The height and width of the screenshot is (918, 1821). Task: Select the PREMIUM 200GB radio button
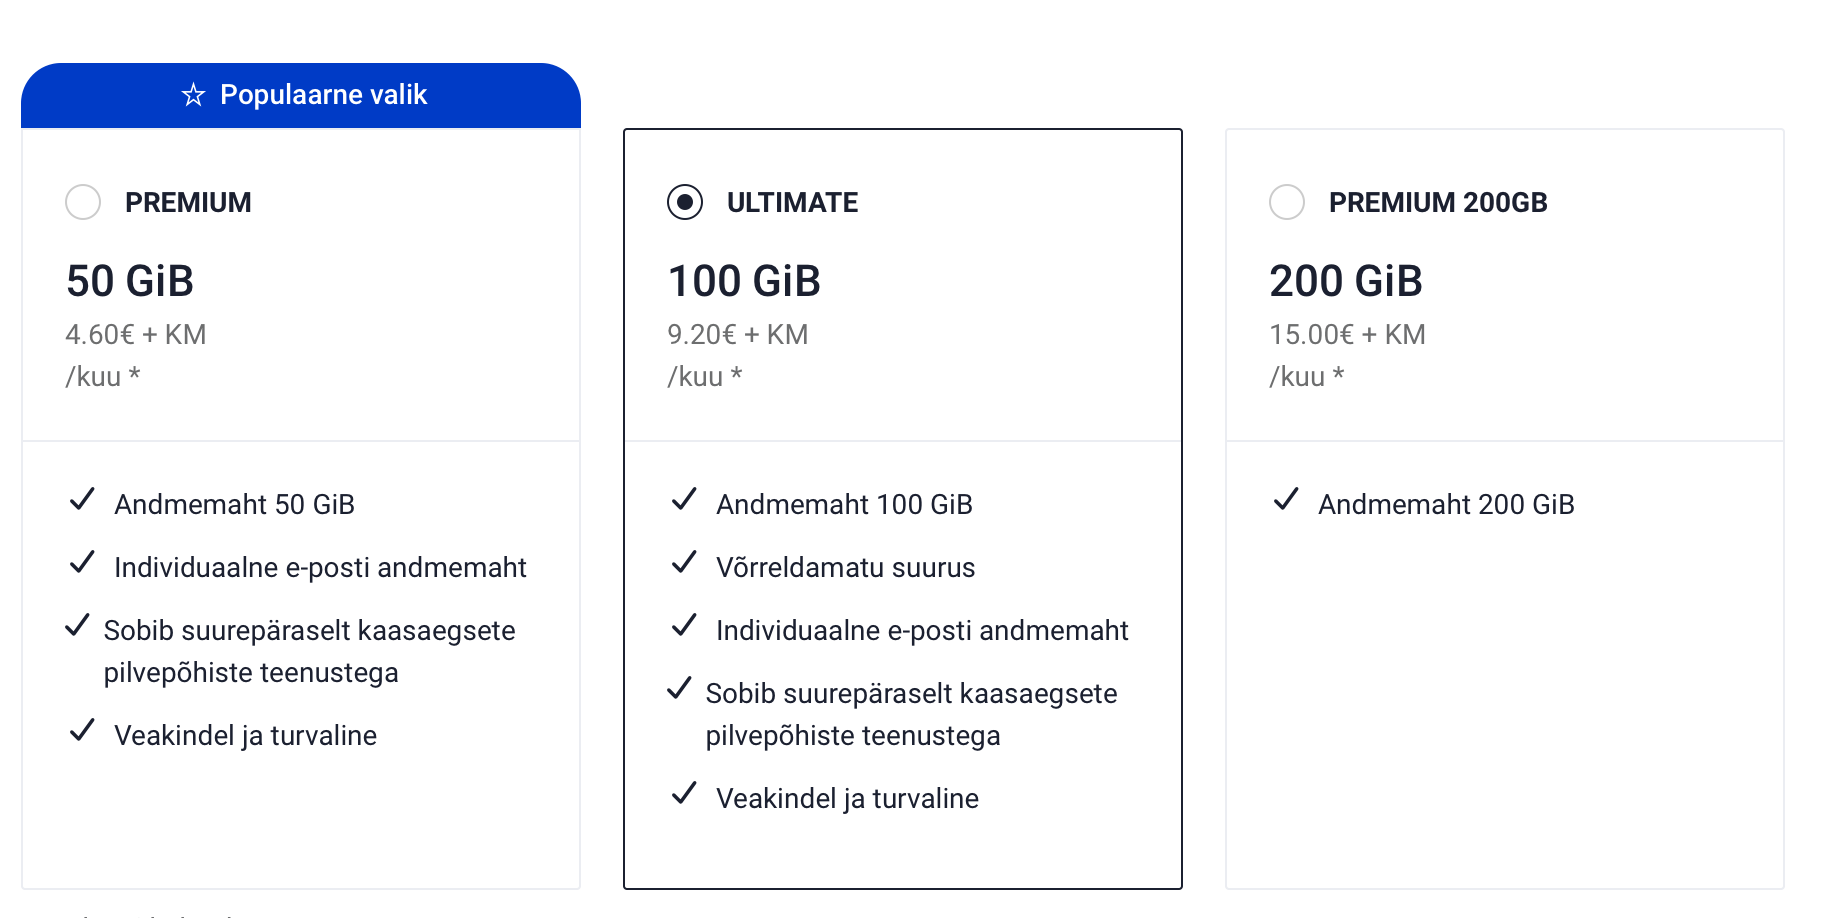coord(1287,202)
